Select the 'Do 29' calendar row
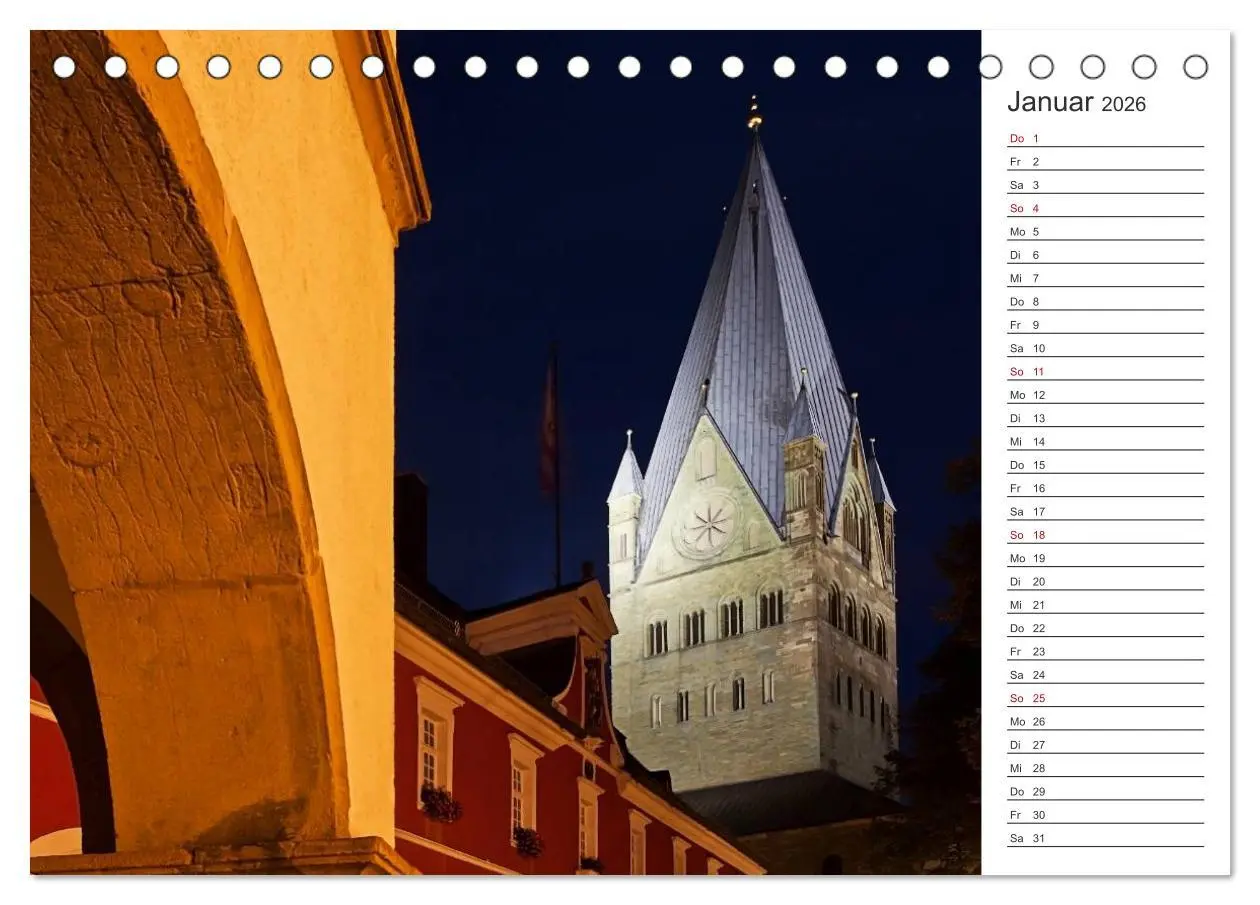This screenshot has height=905, width=1260. pyautogui.click(x=1105, y=791)
